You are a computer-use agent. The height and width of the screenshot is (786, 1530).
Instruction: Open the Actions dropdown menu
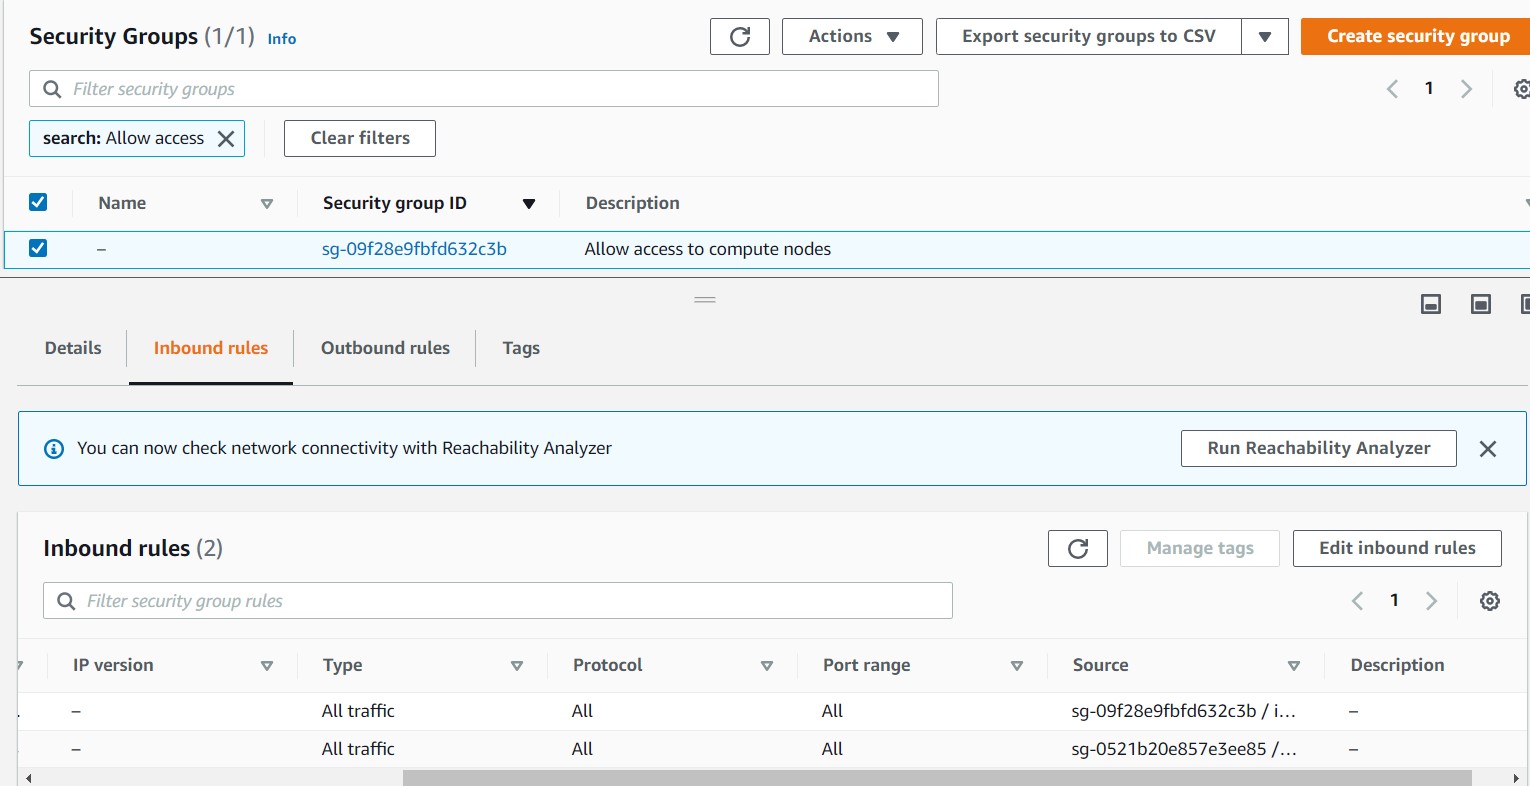(x=851, y=36)
